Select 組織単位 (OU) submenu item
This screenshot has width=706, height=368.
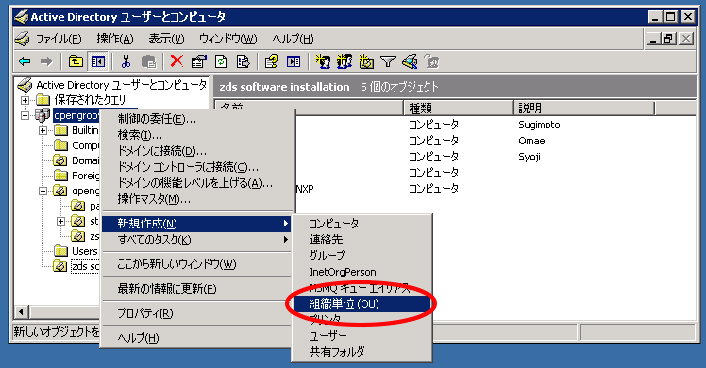362,304
